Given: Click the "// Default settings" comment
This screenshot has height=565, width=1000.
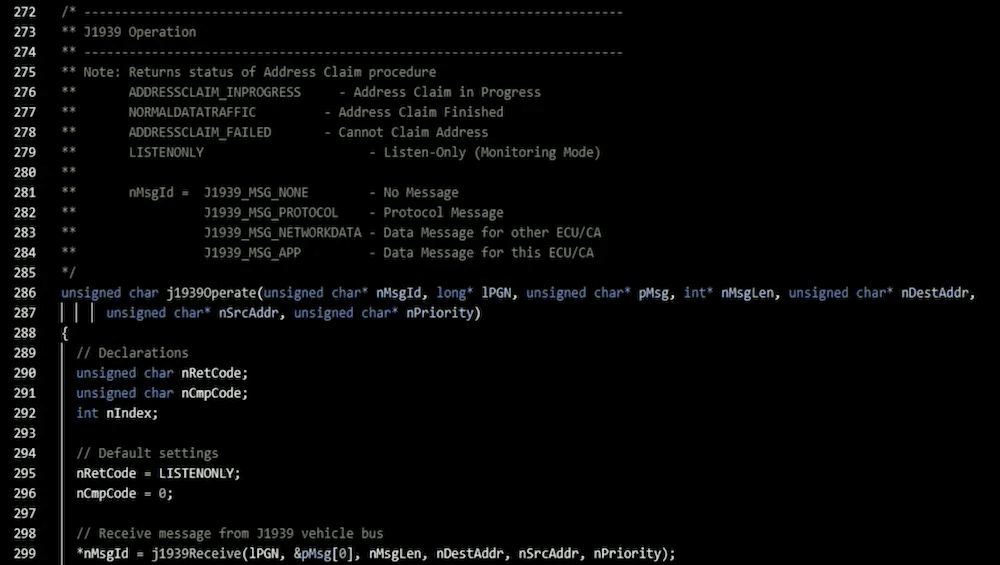Looking at the screenshot, I should 147,453.
